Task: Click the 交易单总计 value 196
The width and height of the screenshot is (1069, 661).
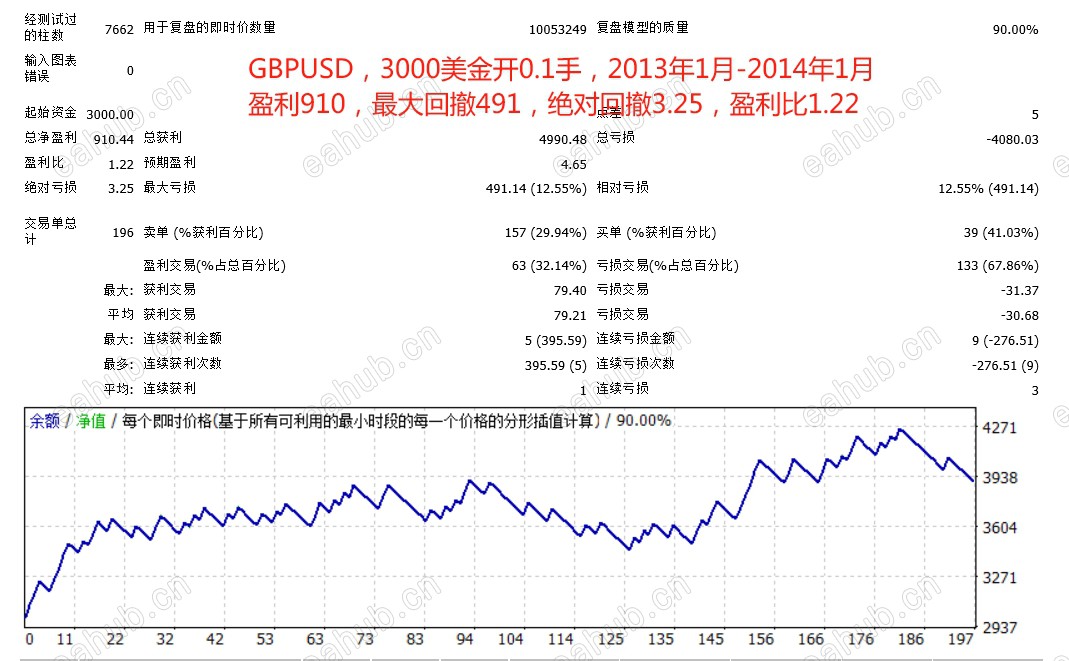Action: point(121,231)
